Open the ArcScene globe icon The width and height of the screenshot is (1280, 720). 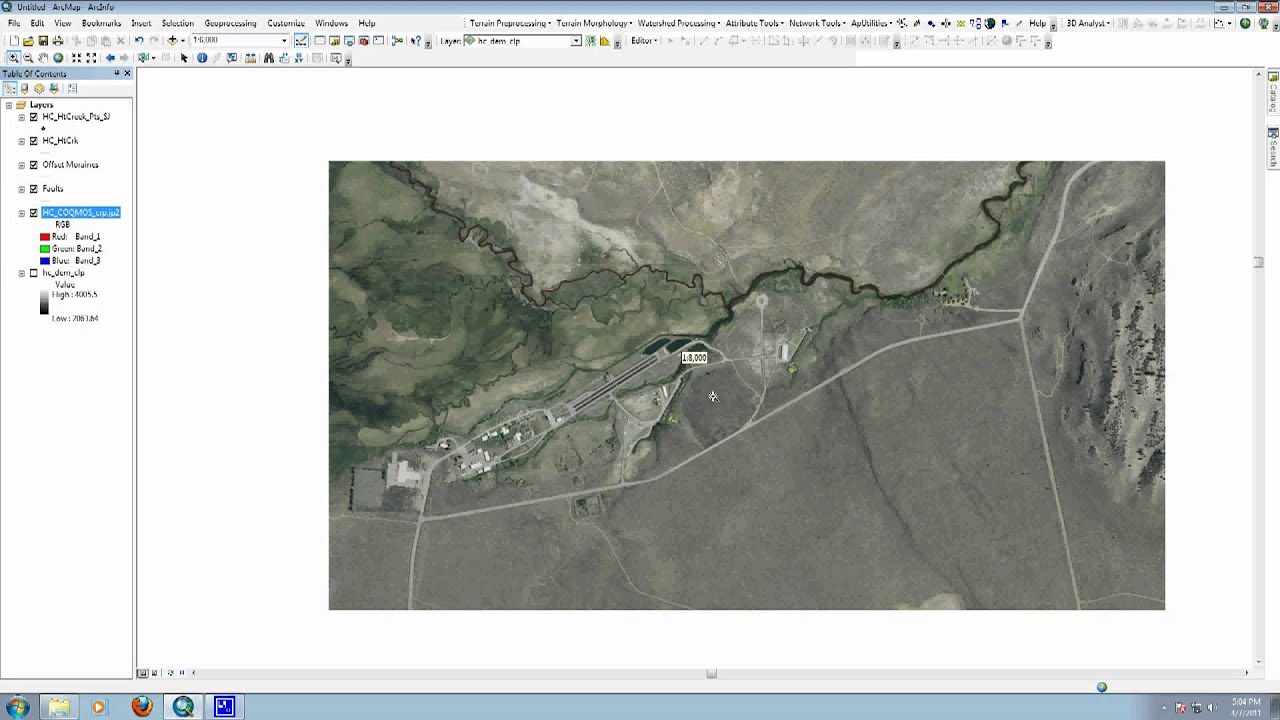pyautogui.click(x=1245, y=23)
